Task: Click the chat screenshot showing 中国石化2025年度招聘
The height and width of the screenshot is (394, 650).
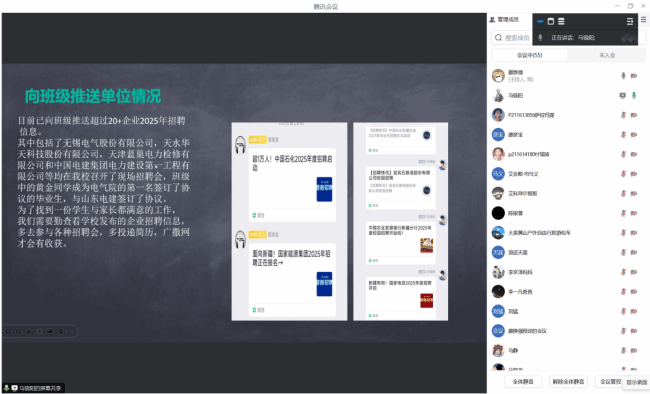Action: pyautogui.click(x=289, y=221)
